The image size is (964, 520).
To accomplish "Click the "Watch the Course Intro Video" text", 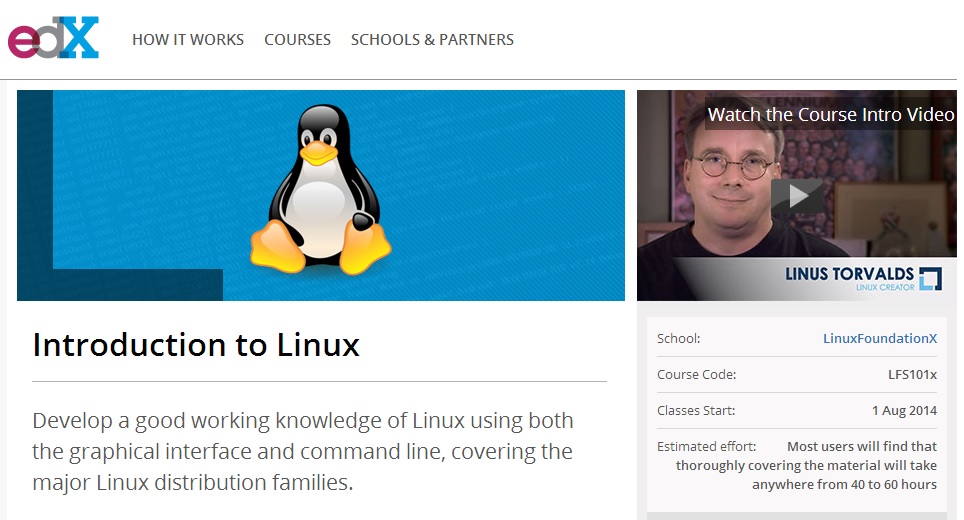I will click(x=830, y=115).
